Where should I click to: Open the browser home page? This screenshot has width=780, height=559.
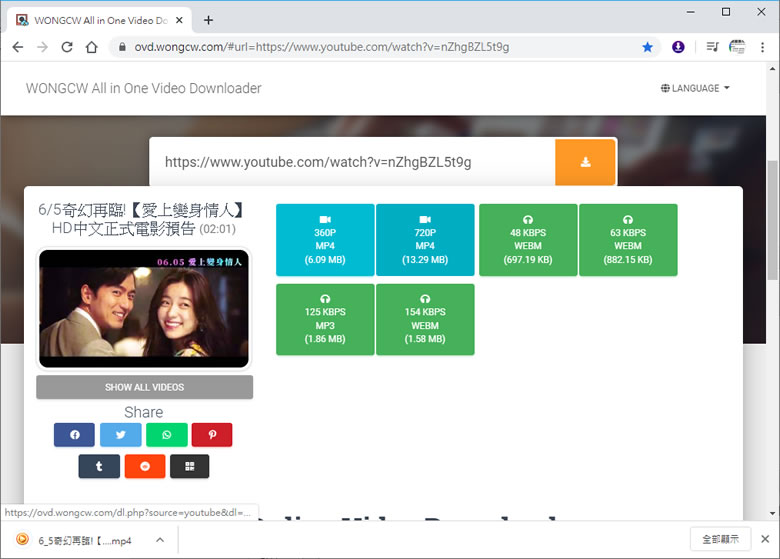click(92, 47)
